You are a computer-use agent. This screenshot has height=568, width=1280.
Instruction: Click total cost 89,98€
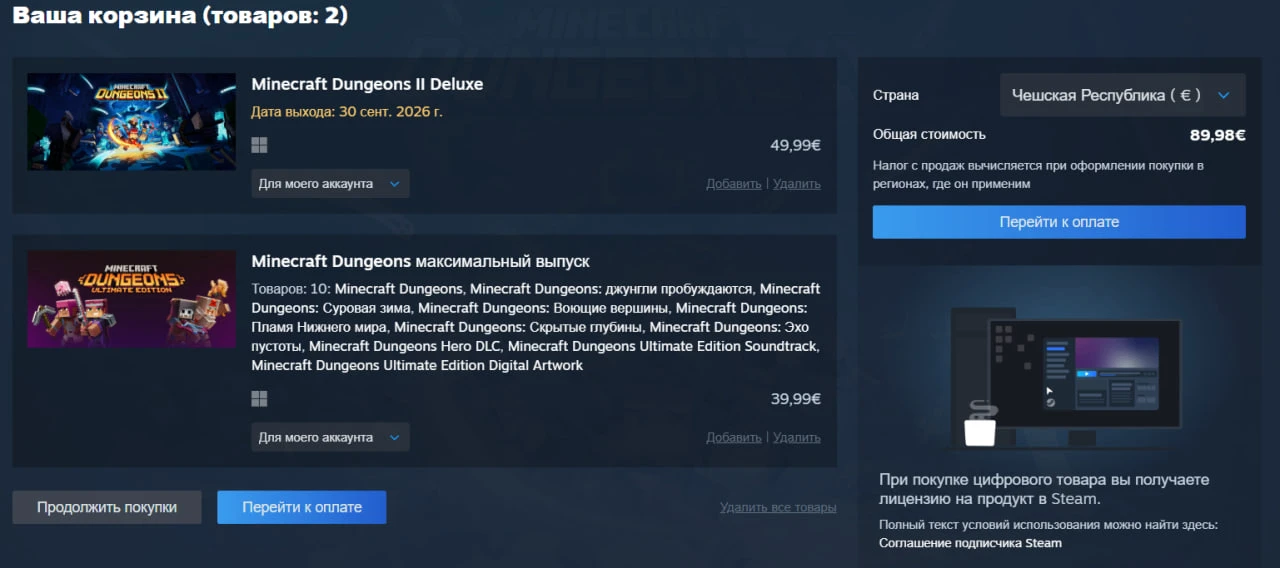[1217, 135]
